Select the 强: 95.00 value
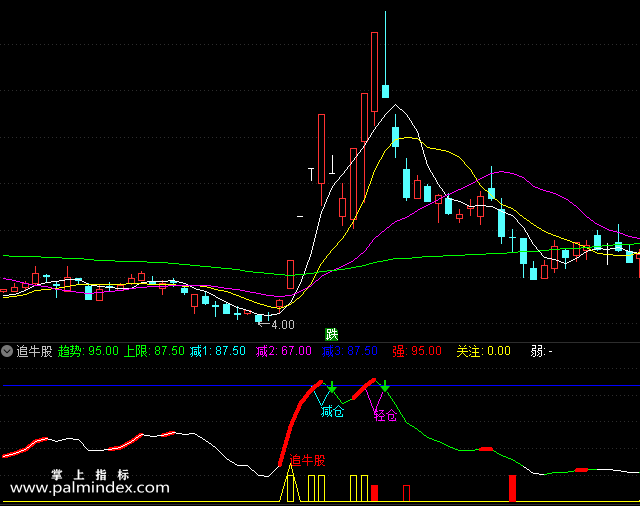 click(417, 351)
